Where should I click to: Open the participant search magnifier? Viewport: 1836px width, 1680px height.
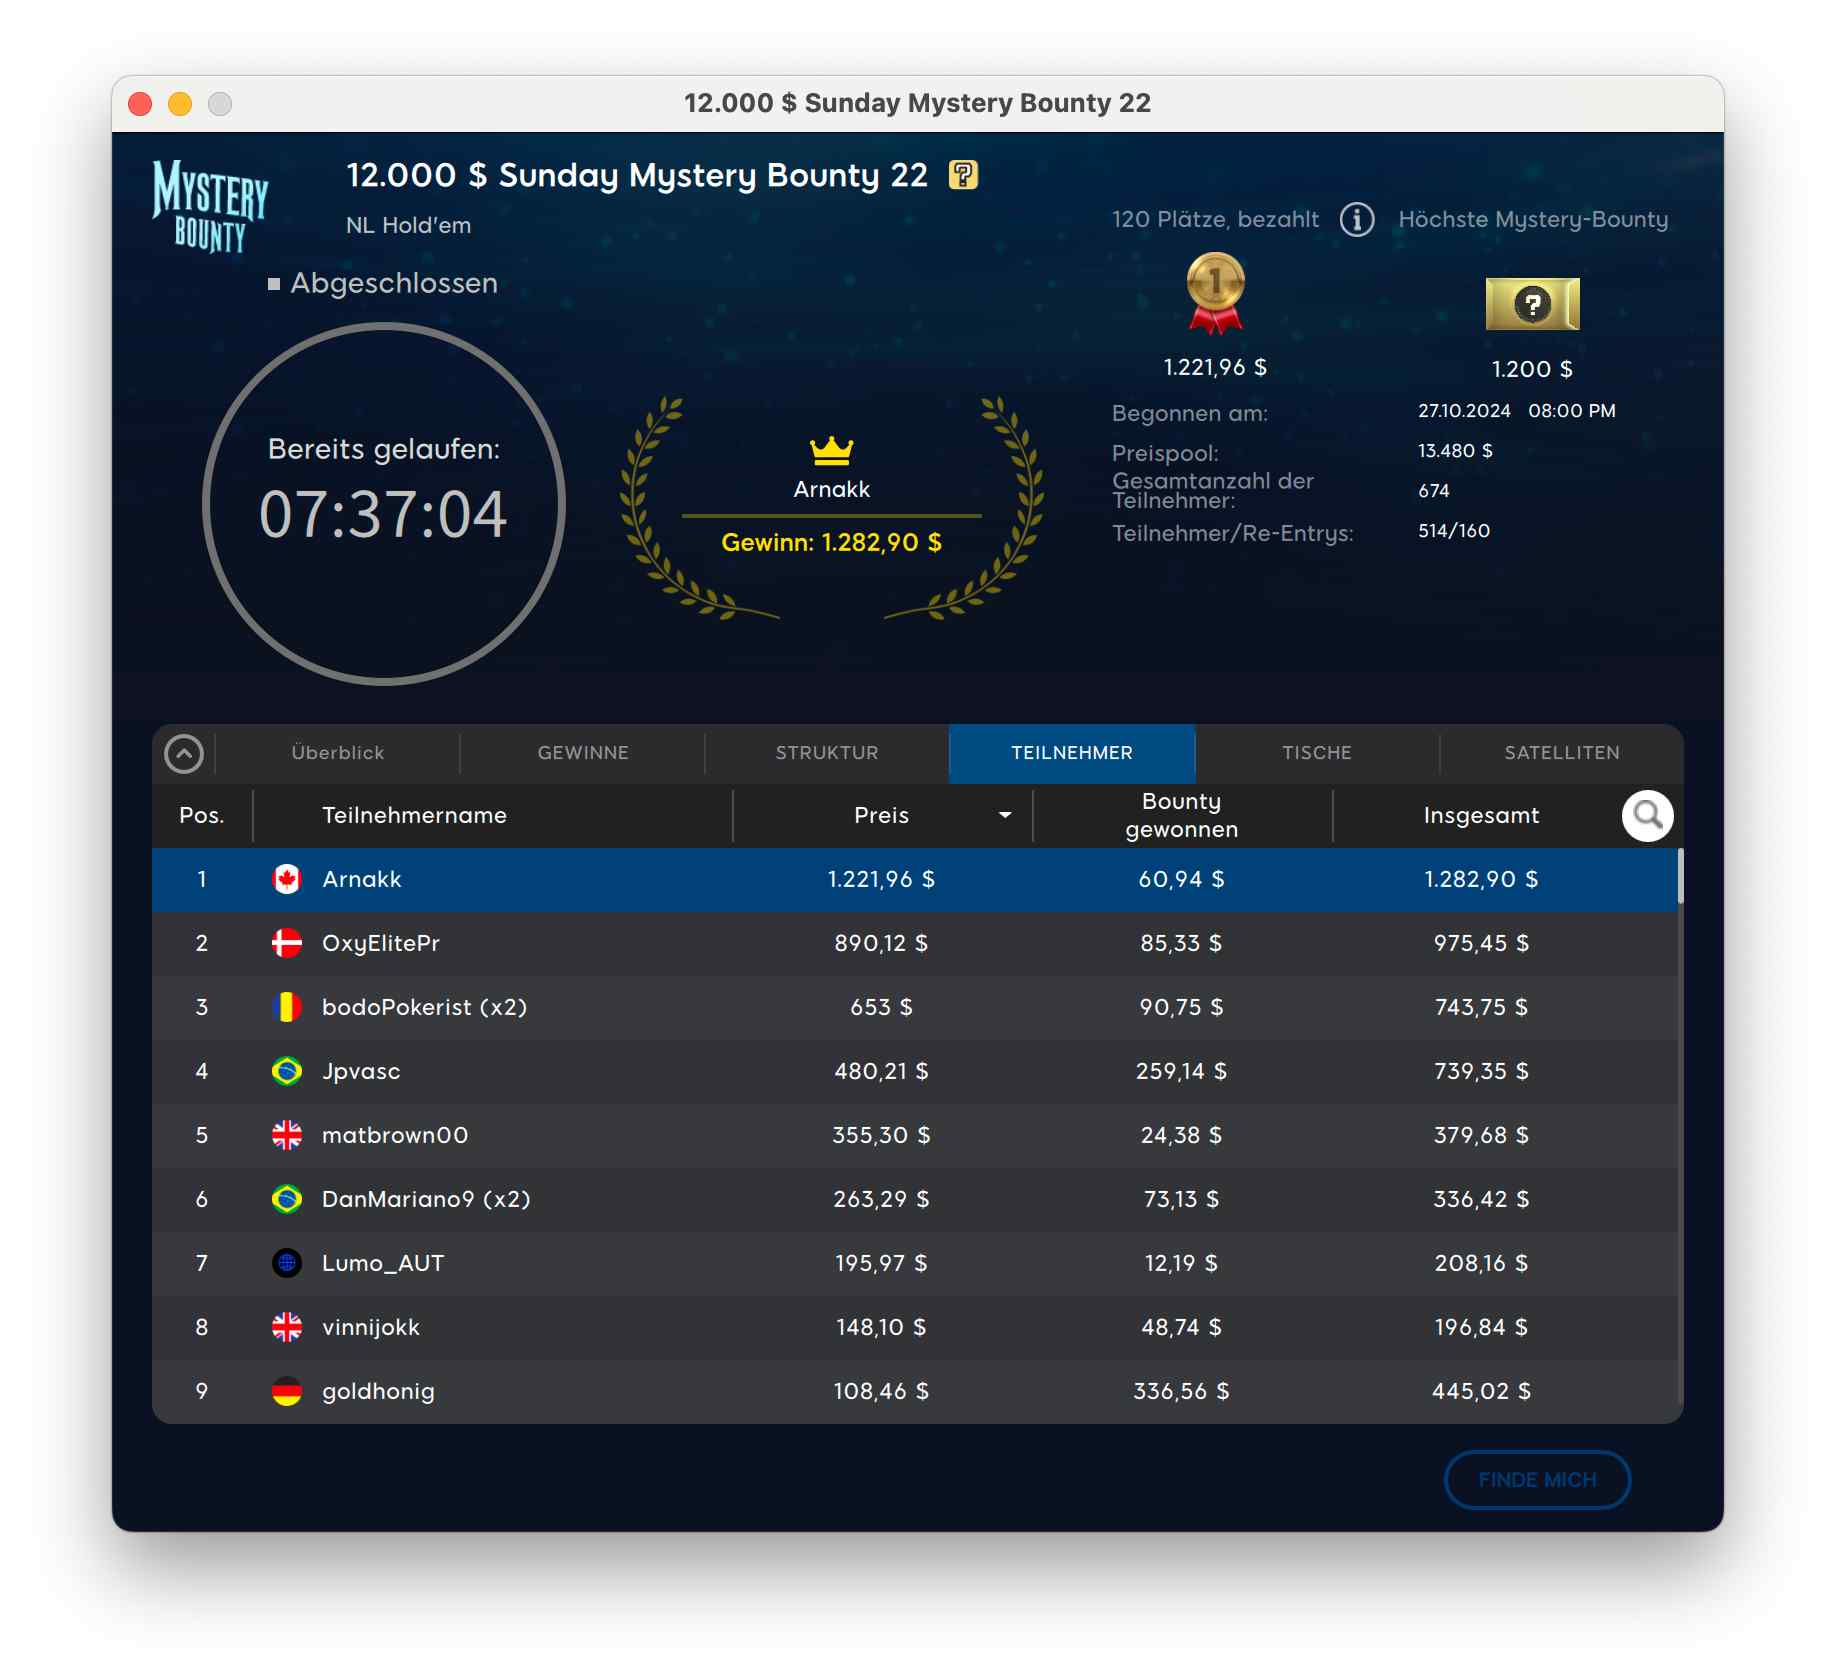(x=1646, y=816)
